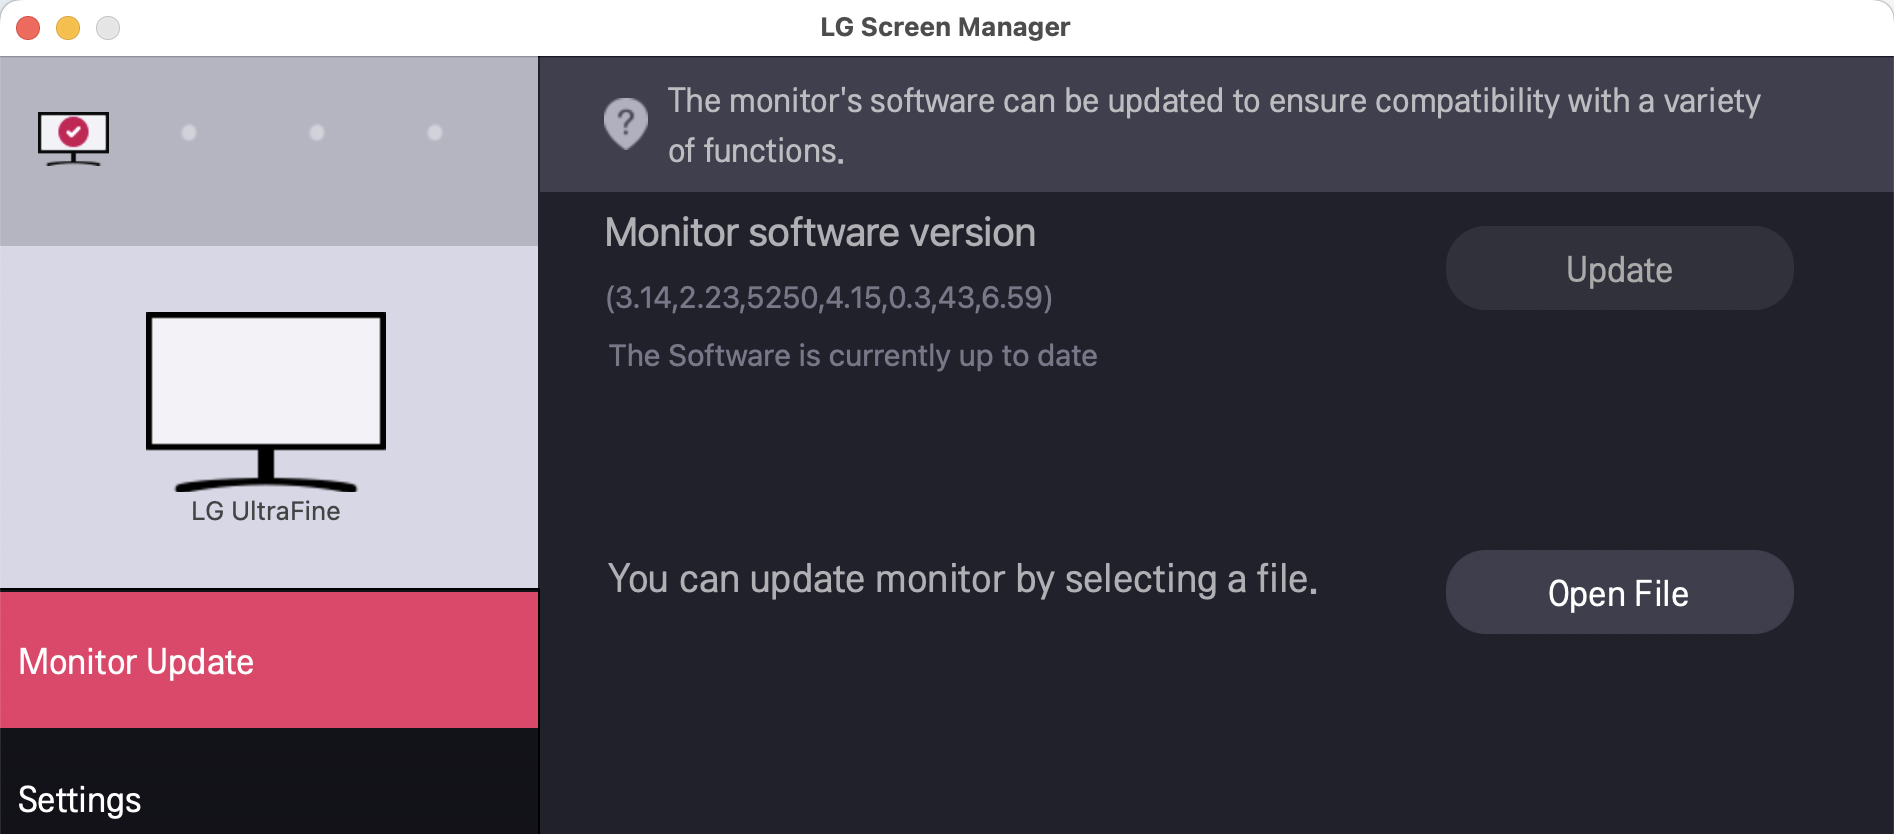Screen dimensions: 1894x834
Task: Click the question mark help icon
Action: (626, 124)
